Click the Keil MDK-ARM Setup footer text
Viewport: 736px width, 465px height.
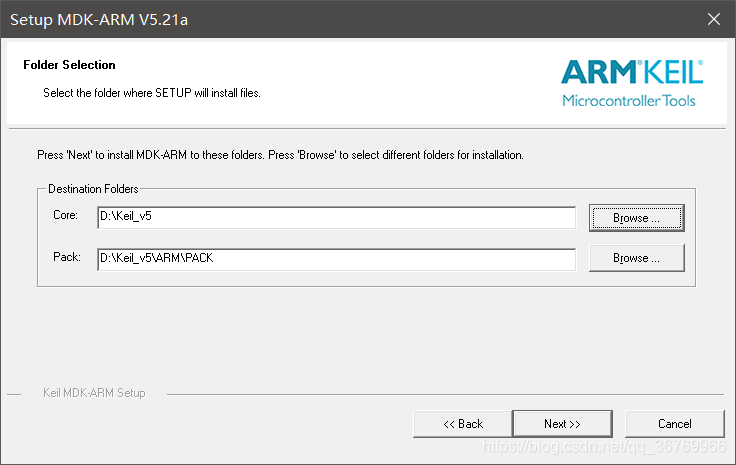pyautogui.click(x=94, y=393)
